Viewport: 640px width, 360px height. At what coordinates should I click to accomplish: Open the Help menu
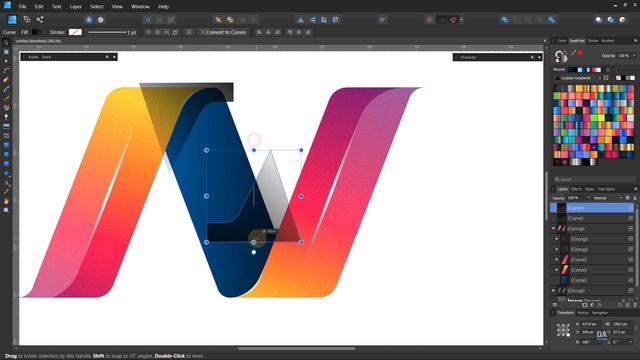(163, 7)
